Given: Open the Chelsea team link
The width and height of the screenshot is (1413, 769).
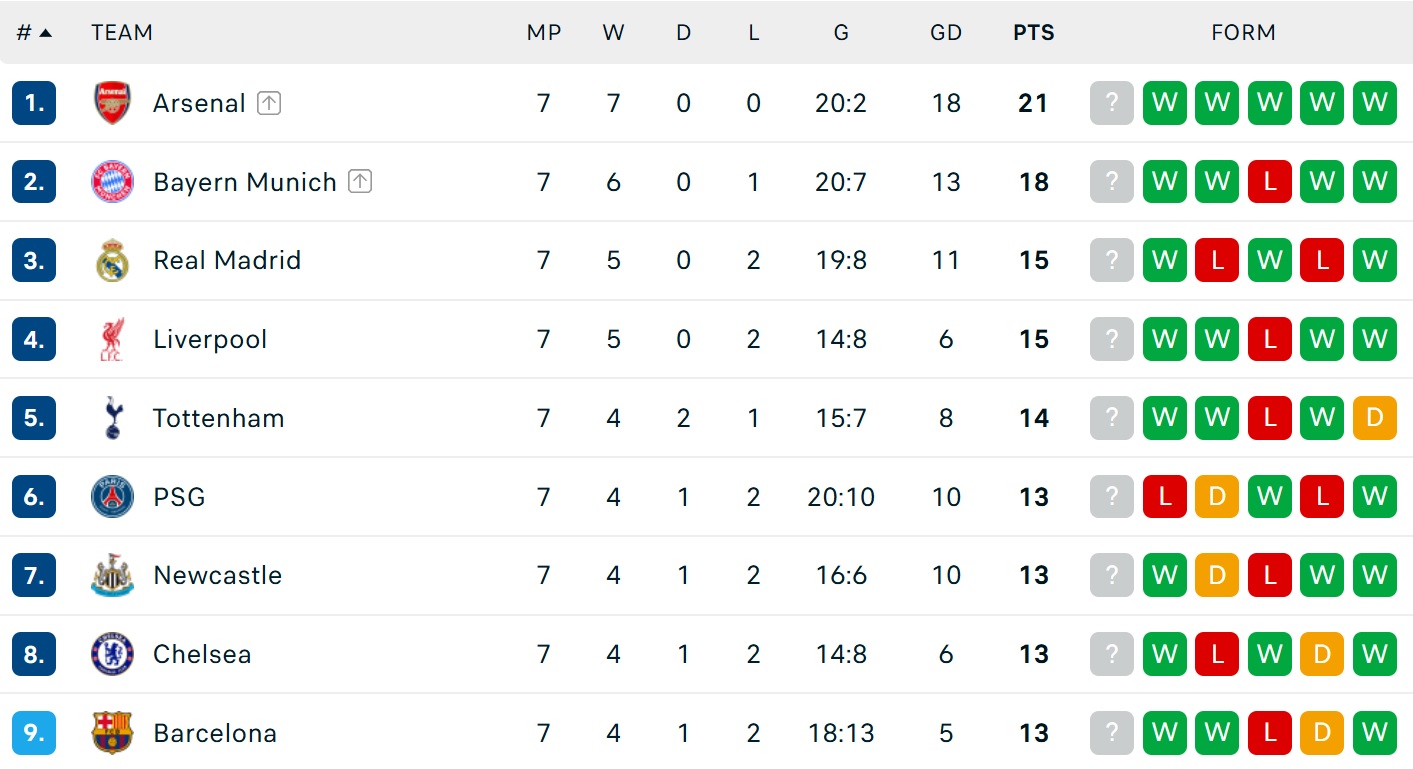Looking at the screenshot, I should tap(202, 654).
